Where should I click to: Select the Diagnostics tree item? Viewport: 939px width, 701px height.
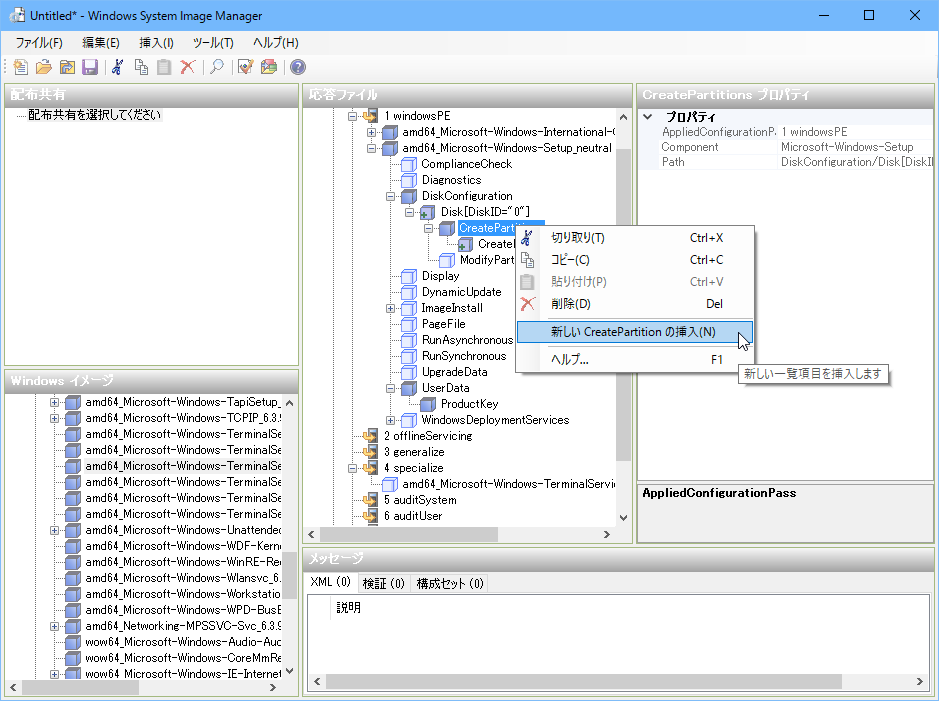452,180
